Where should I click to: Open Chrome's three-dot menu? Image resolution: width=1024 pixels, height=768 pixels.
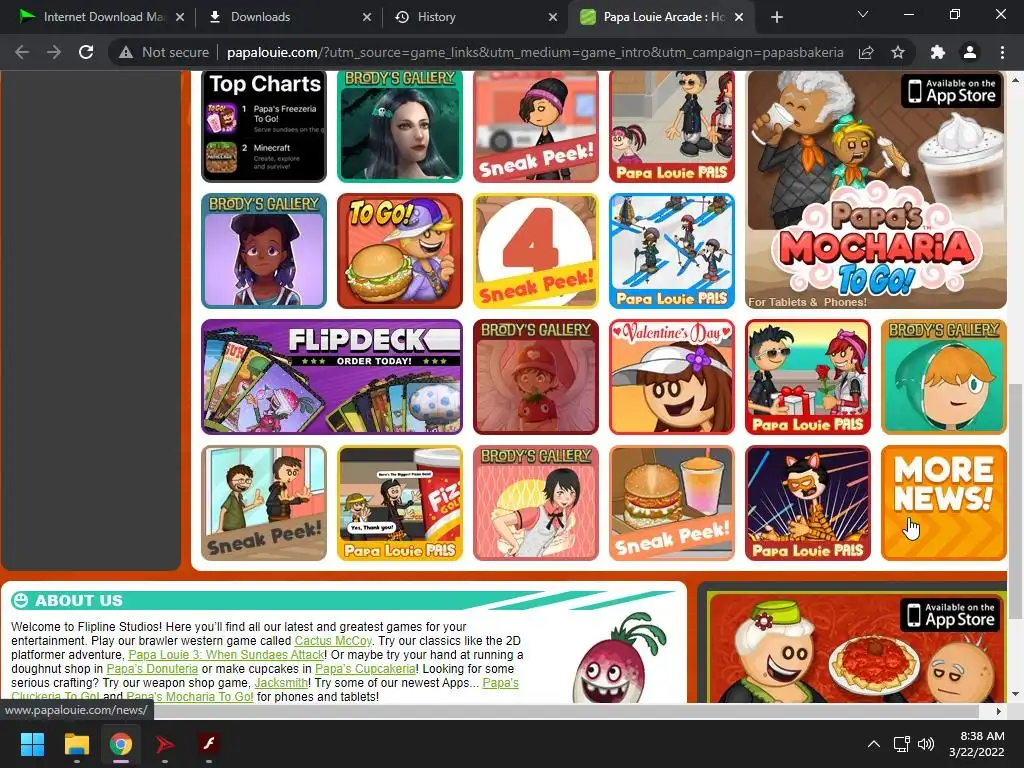point(1002,52)
